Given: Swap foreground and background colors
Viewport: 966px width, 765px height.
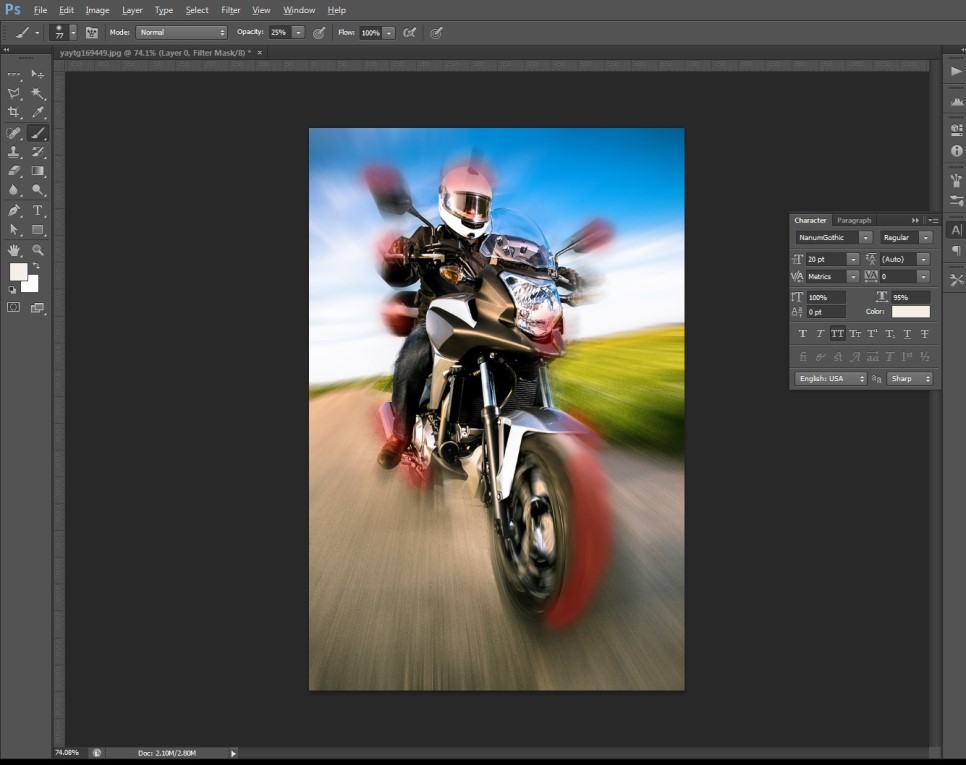Looking at the screenshot, I should click(38, 266).
